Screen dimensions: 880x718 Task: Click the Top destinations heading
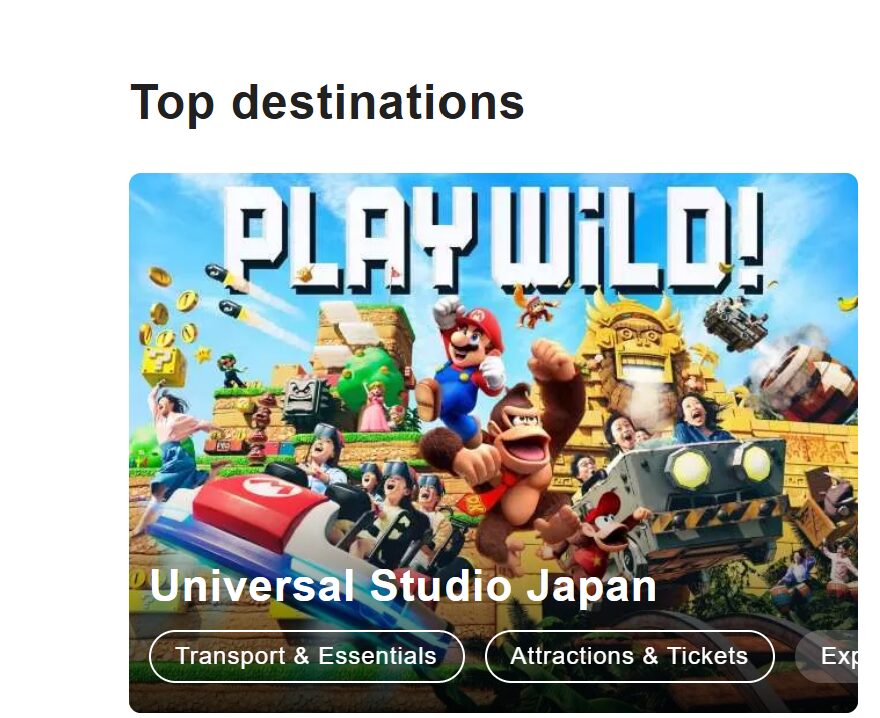click(x=327, y=102)
